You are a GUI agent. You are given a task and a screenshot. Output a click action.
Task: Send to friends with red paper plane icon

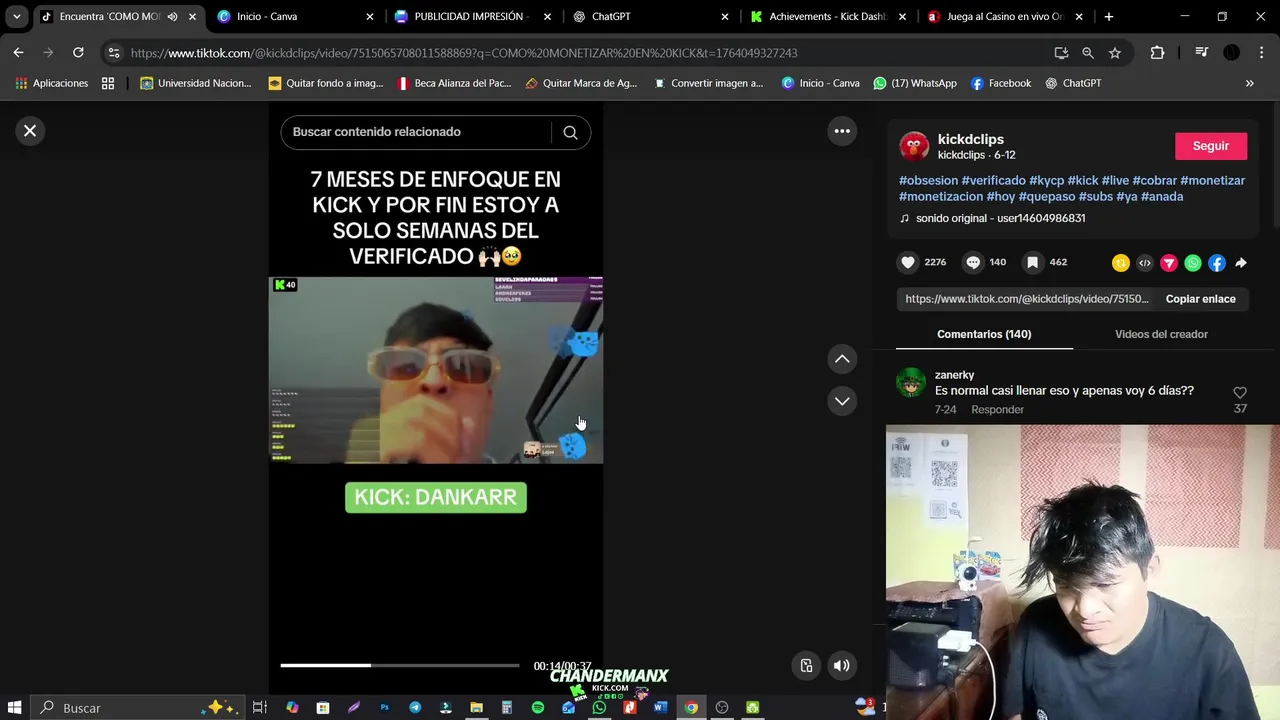1169,263
